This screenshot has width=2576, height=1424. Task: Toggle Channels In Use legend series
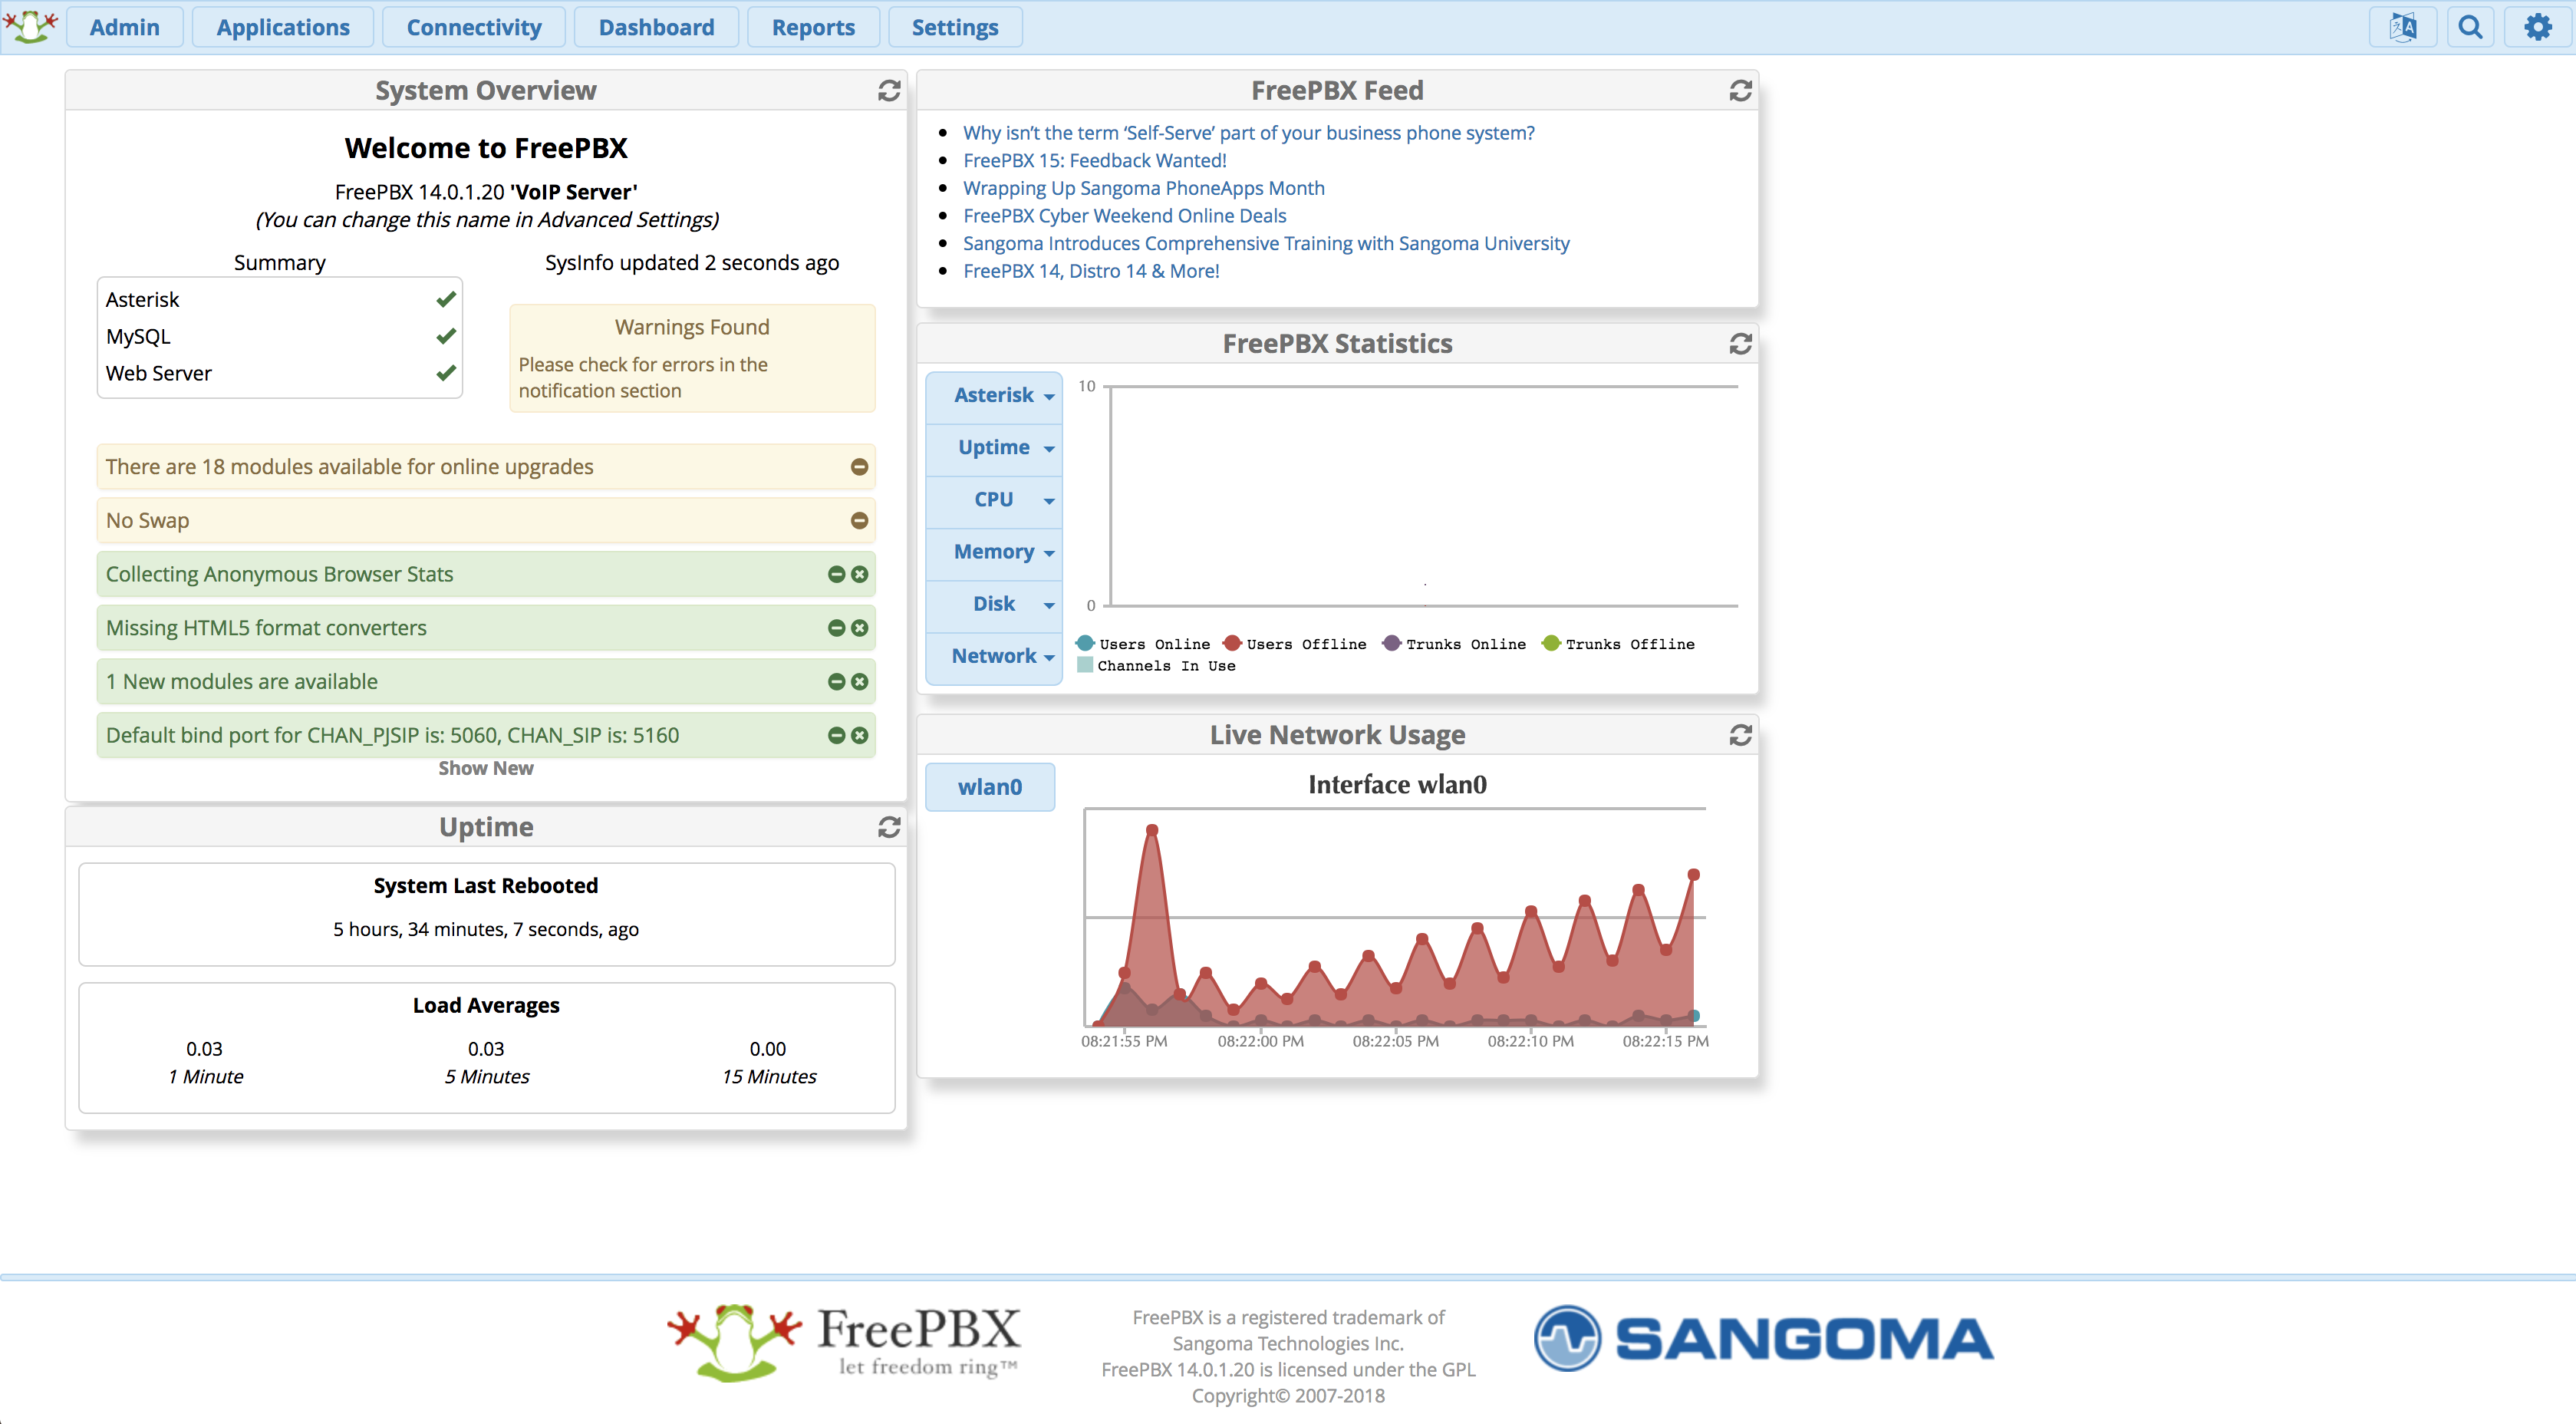1156,666
